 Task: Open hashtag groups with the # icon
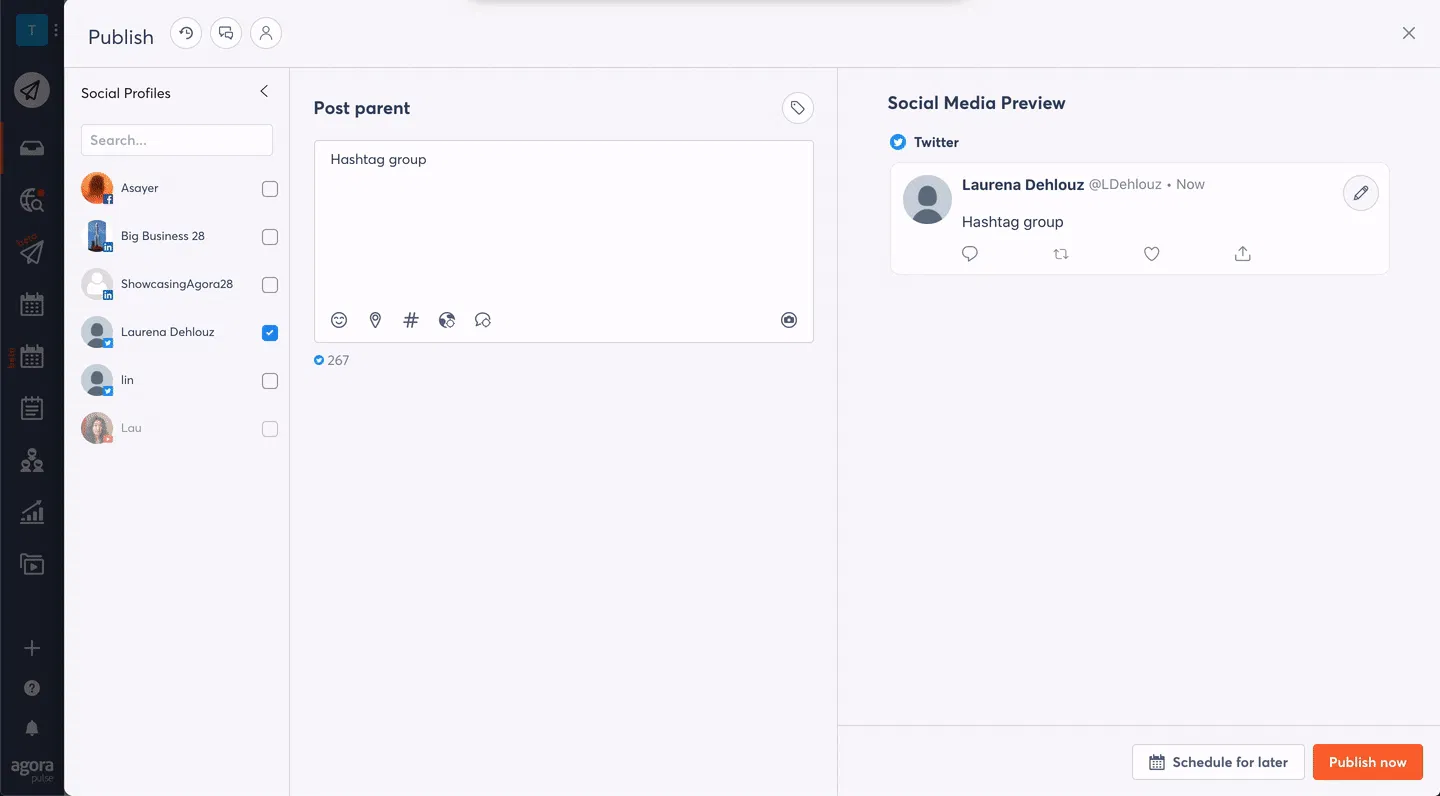[x=410, y=320]
